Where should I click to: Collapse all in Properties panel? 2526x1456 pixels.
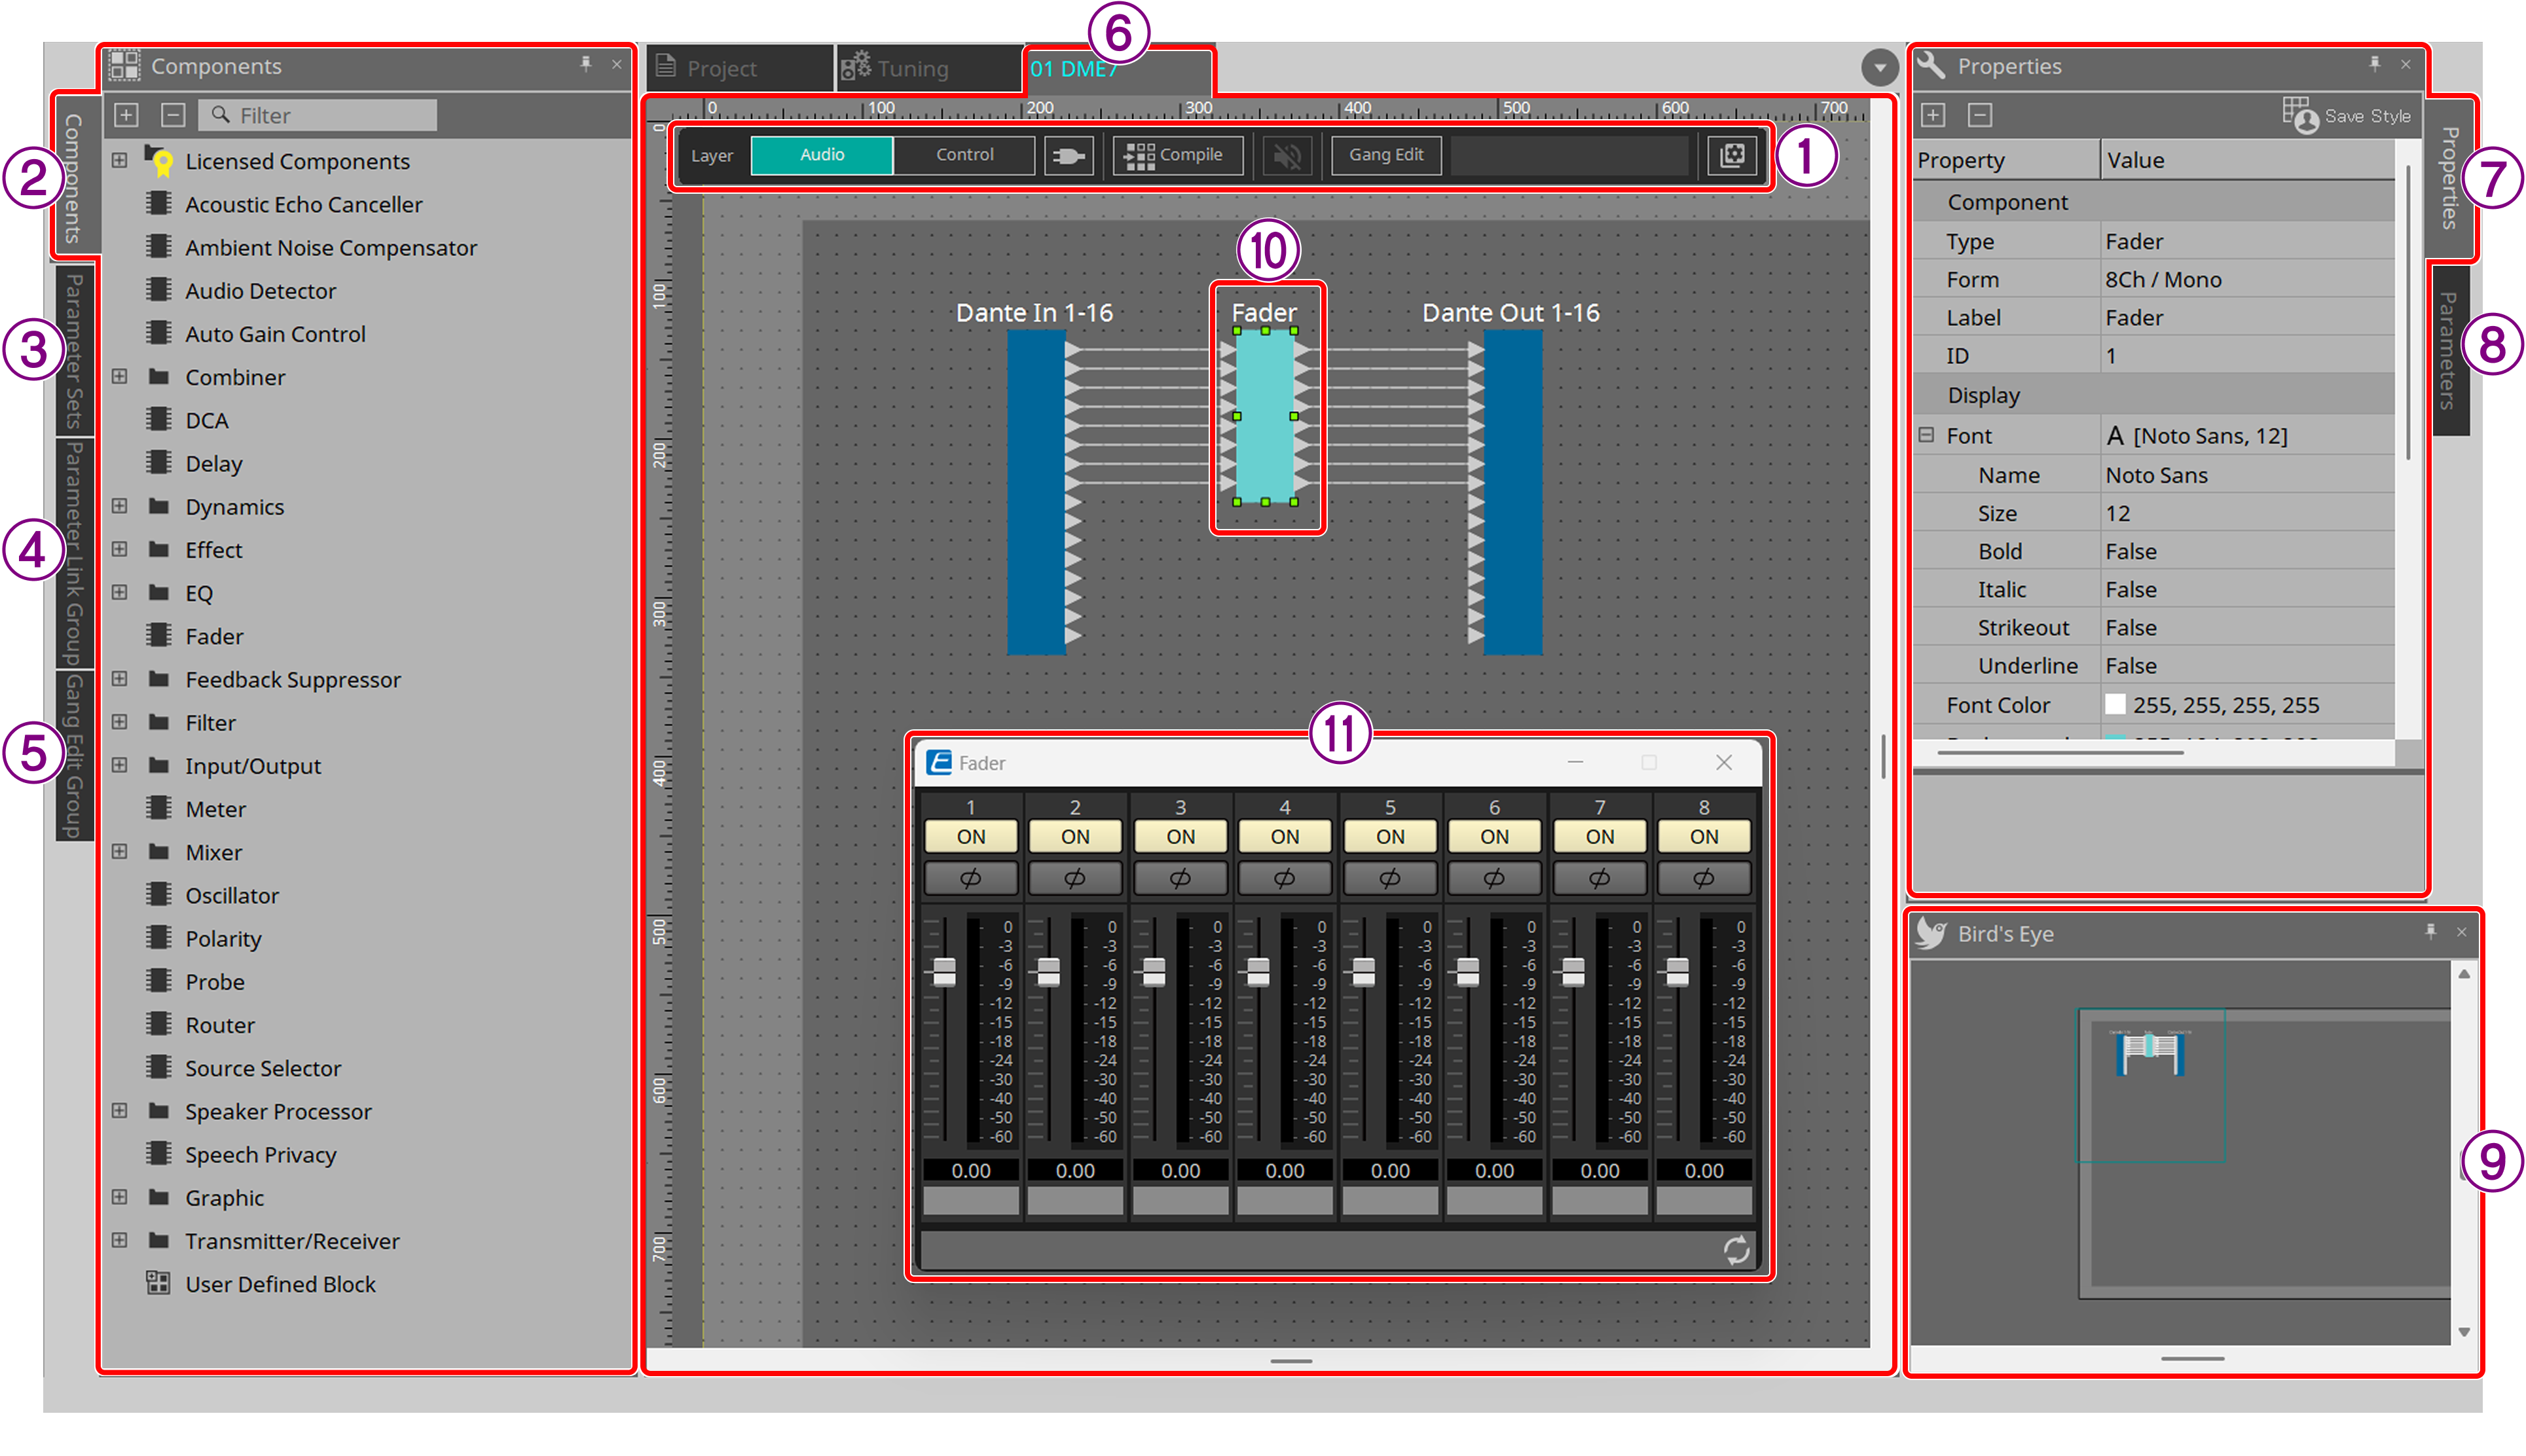[x=1980, y=115]
